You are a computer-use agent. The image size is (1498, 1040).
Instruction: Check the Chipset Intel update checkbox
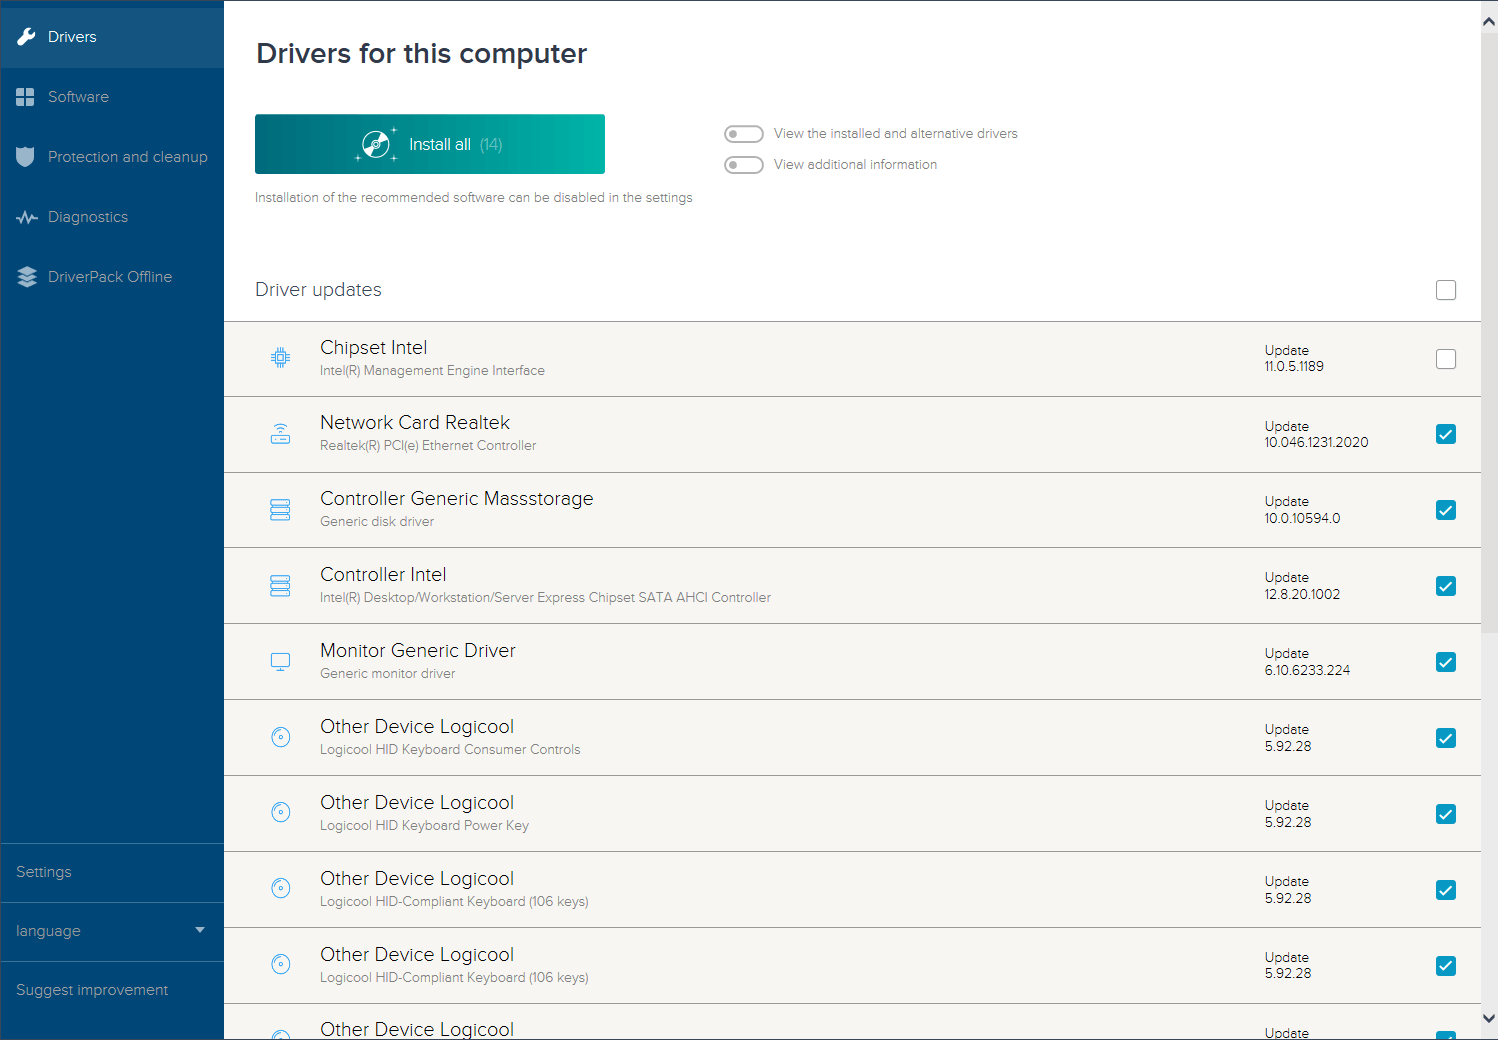point(1446,358)
